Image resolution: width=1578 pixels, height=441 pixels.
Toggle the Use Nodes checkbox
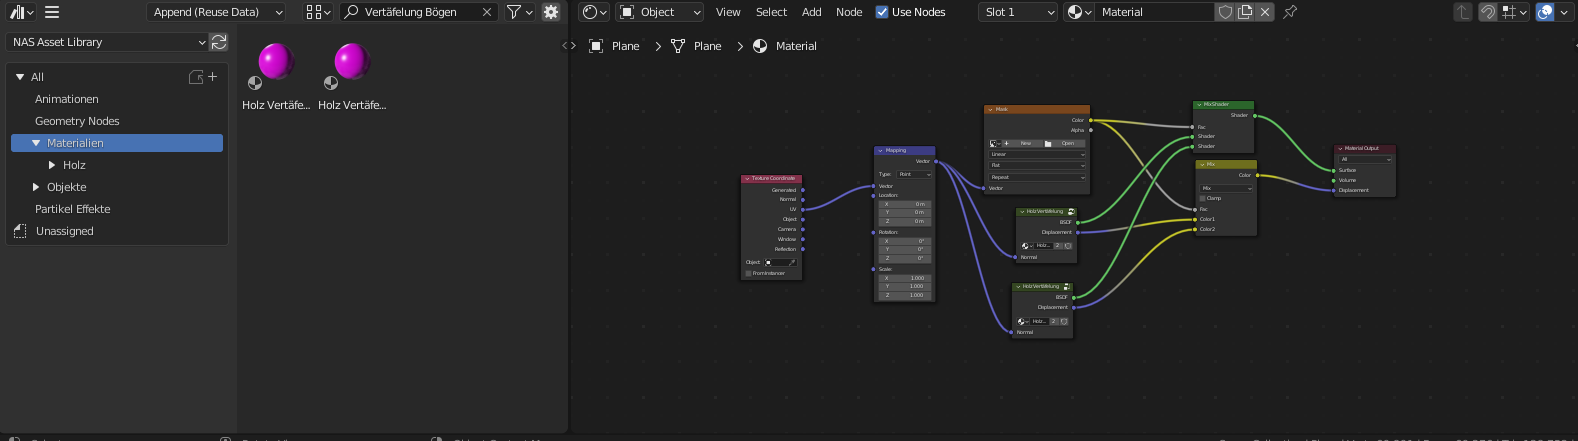882,12
